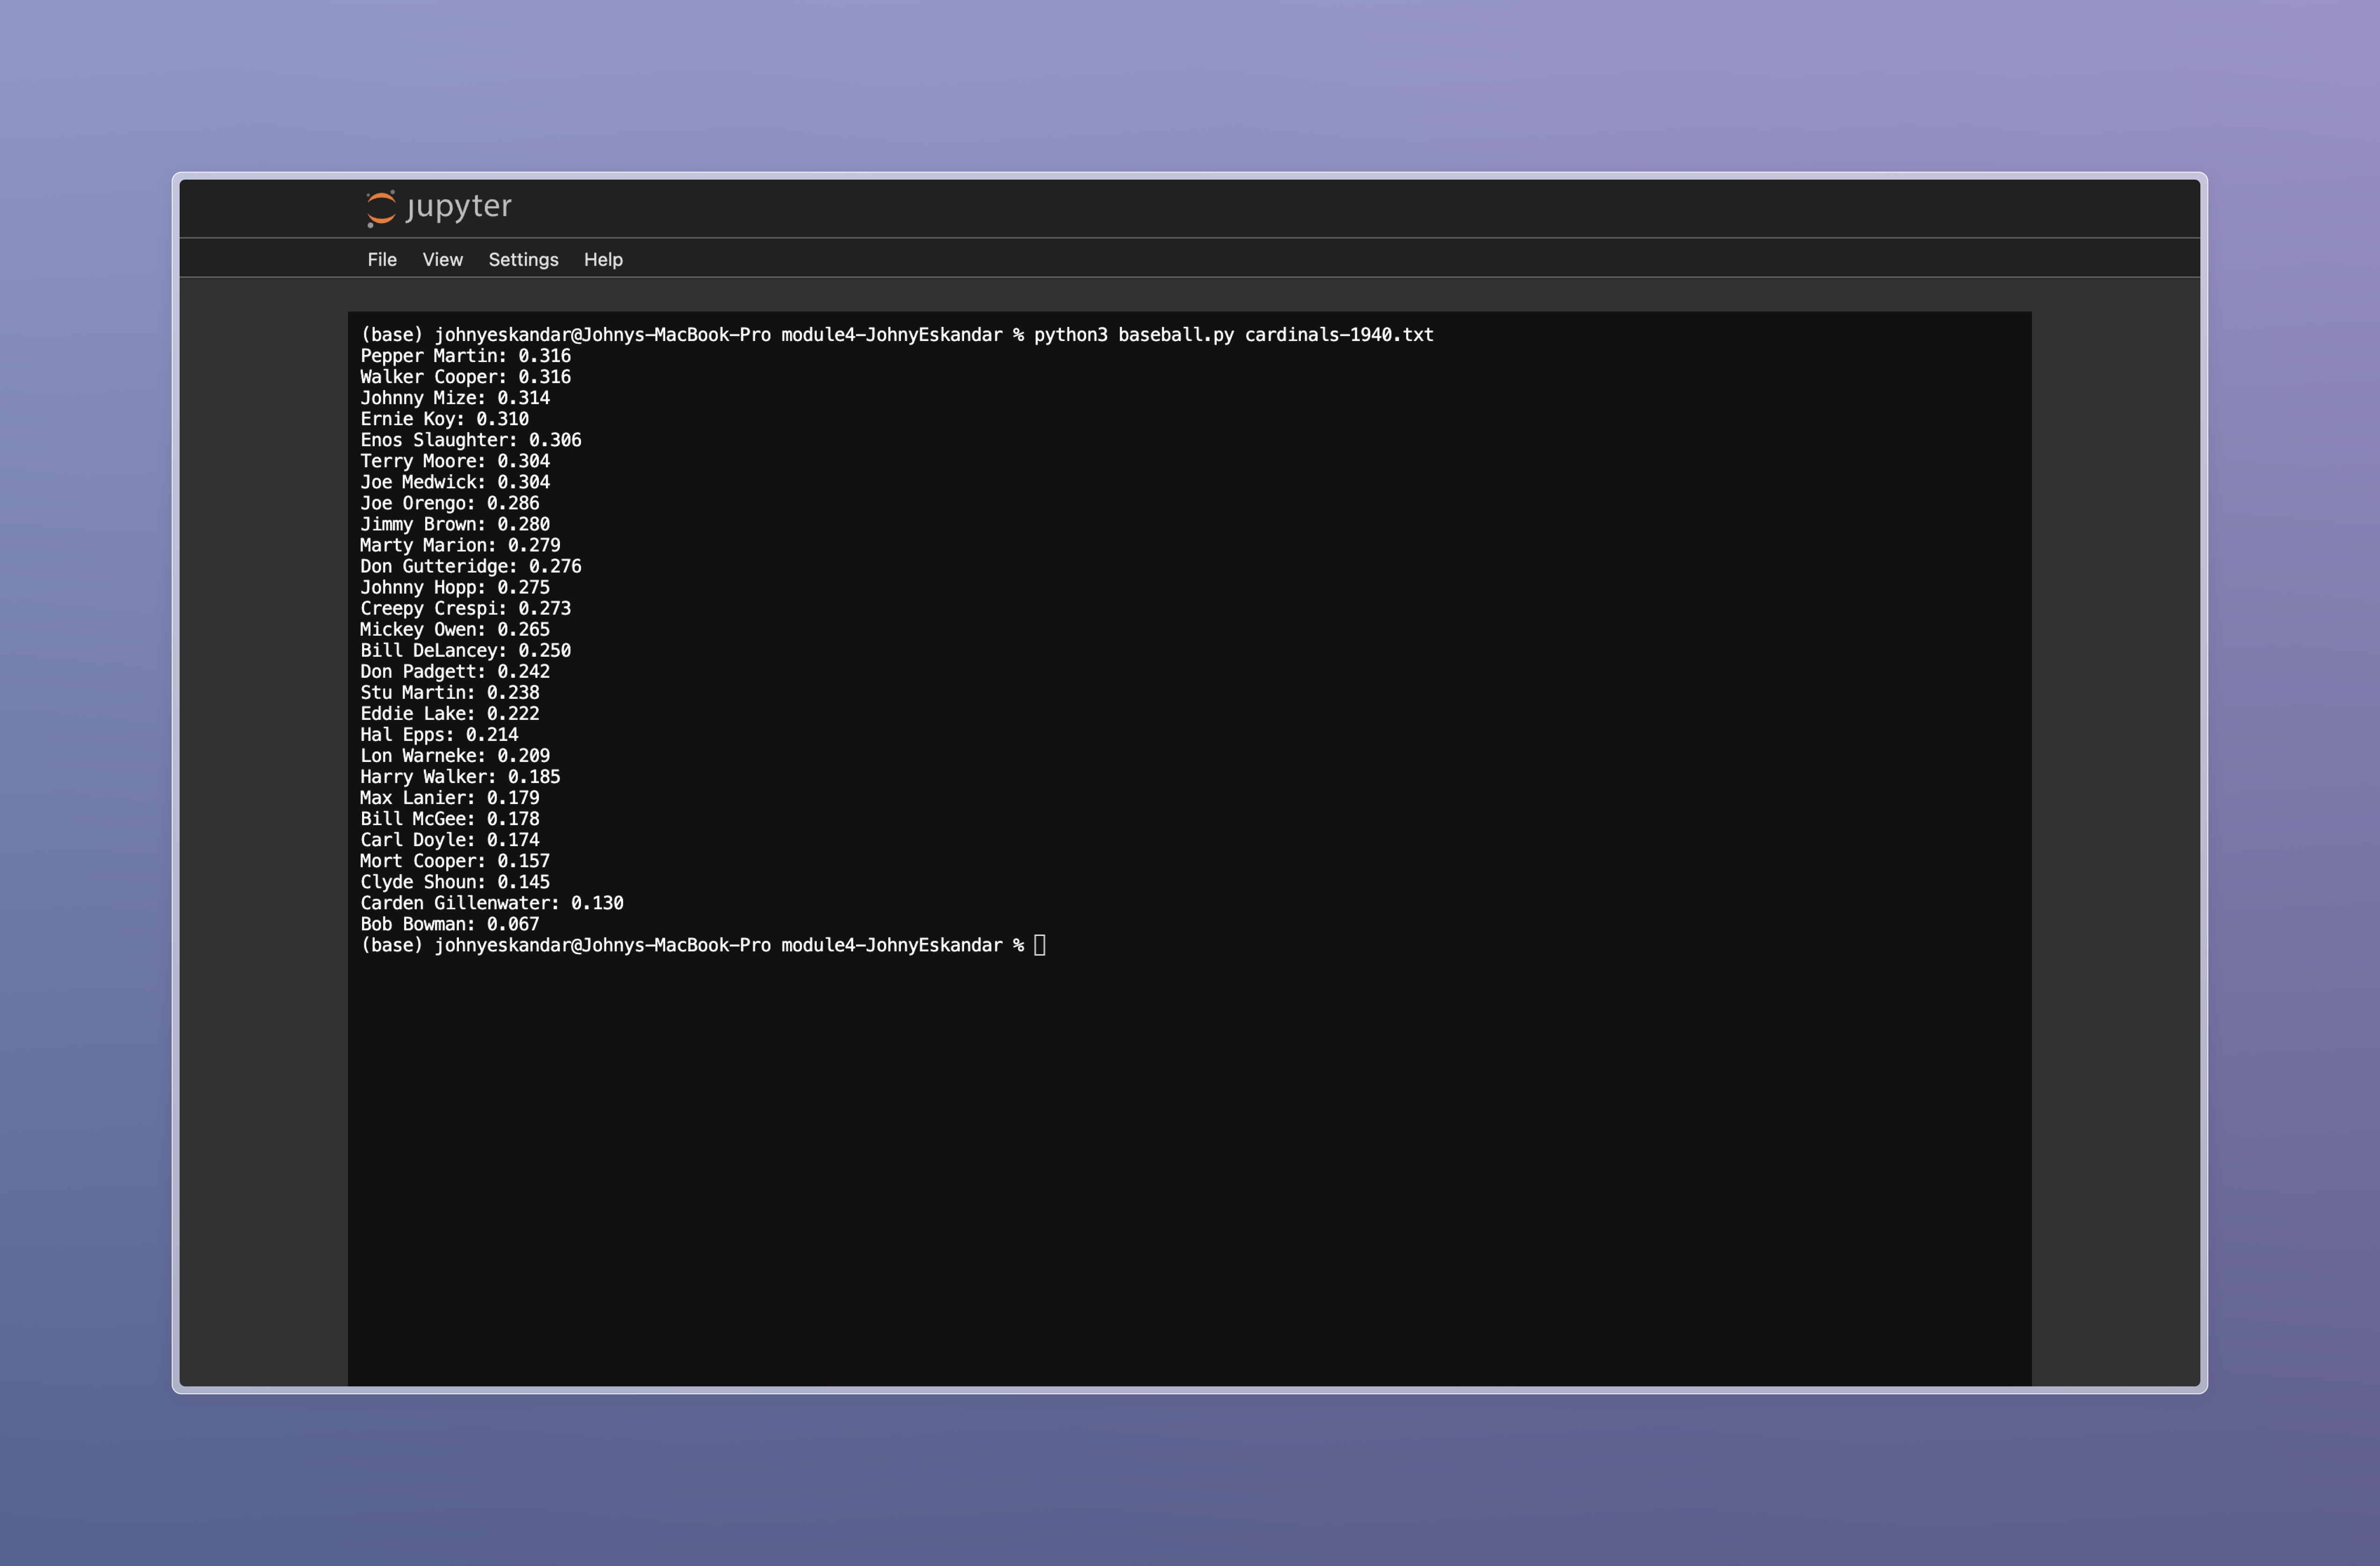This screenshot has height=1566, width=2380.
Task: Click the Jupyter logo icon
Action: tap(381, 208)
